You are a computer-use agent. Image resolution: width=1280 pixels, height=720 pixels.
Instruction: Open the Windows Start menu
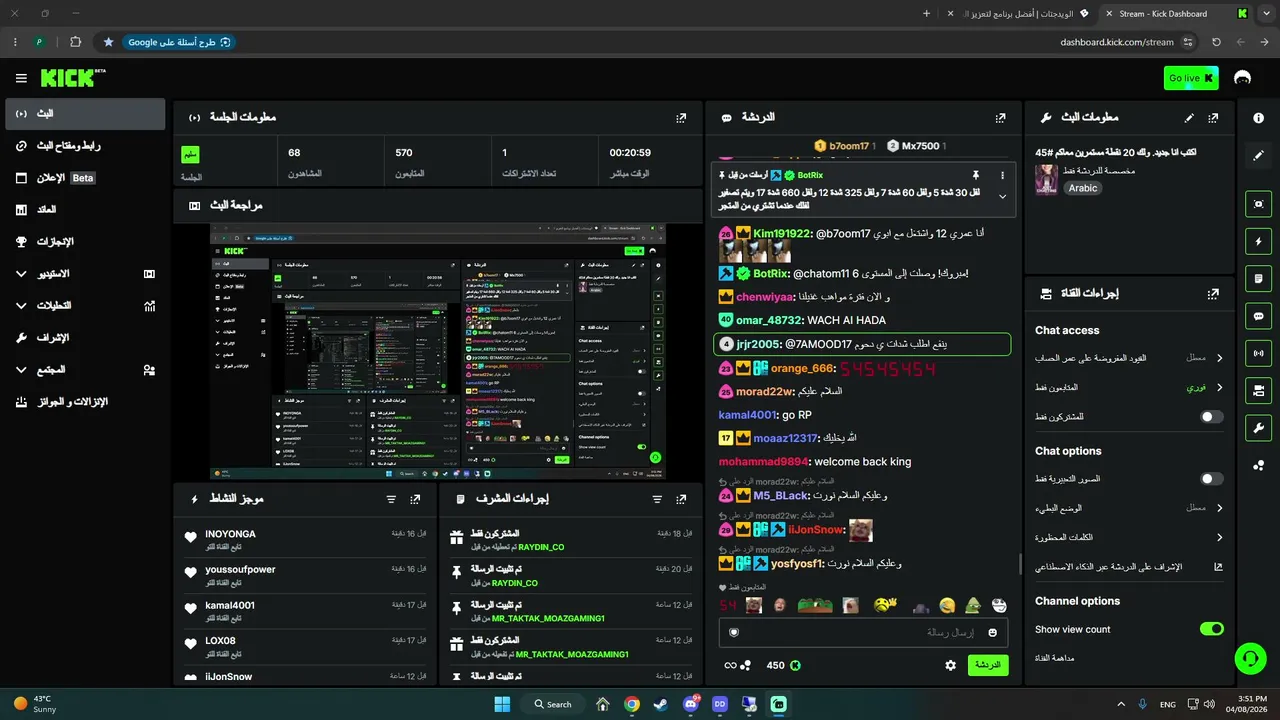point(502,704)
